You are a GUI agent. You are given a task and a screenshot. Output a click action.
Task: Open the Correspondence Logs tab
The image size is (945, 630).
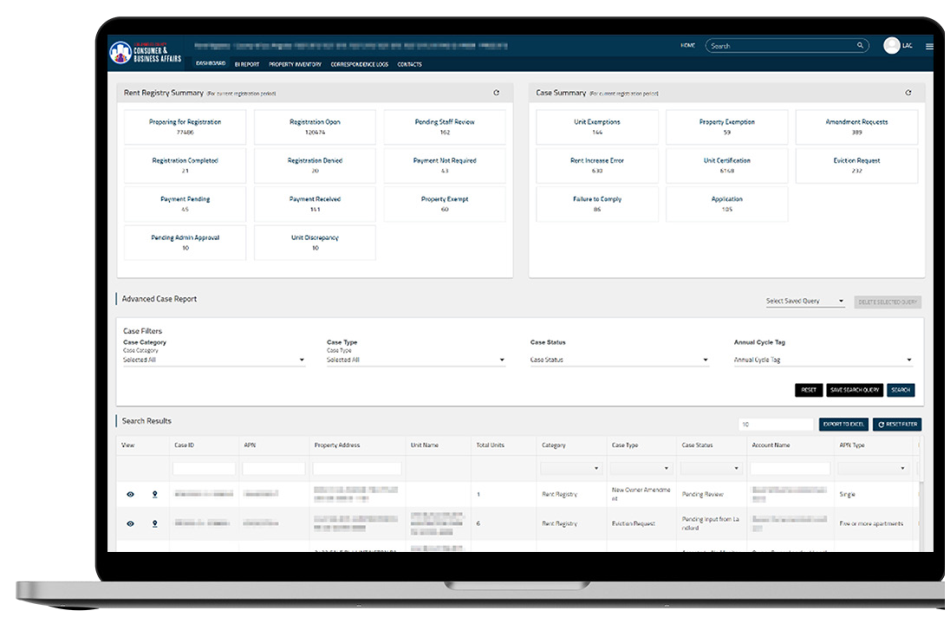pos(359,64)
